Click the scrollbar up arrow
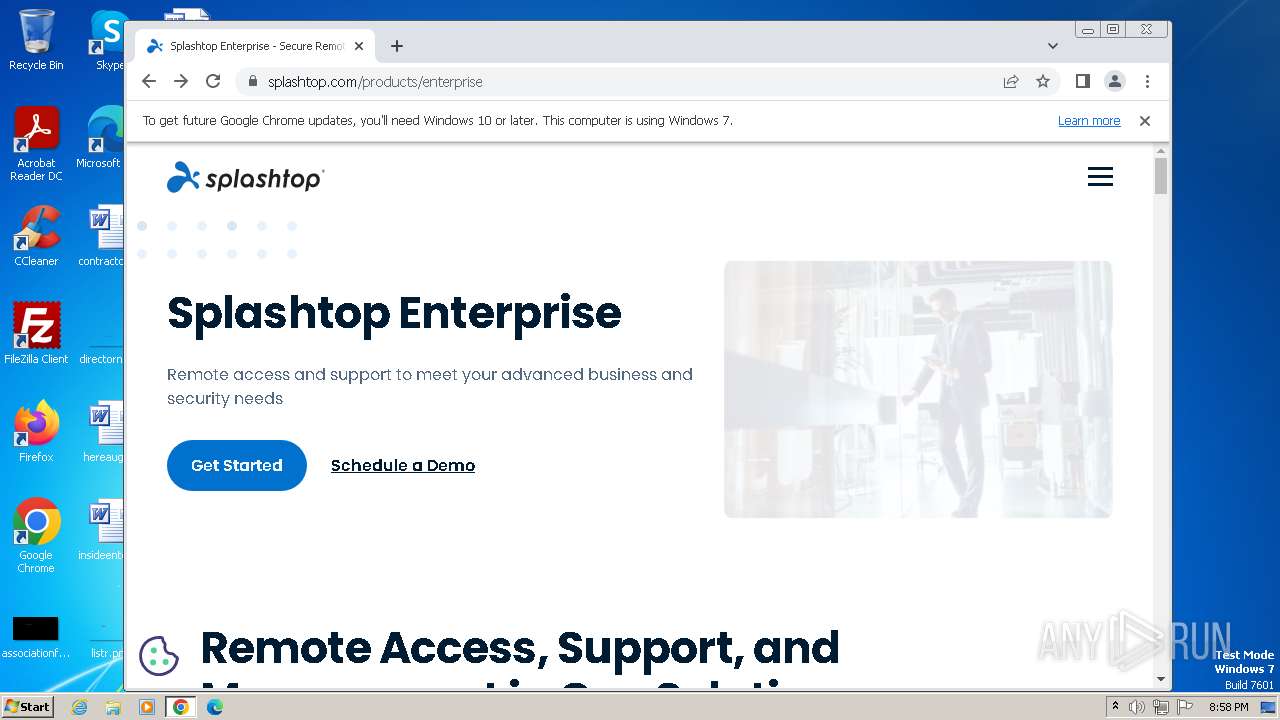The image size is (1280, 720). (1161, 150)
